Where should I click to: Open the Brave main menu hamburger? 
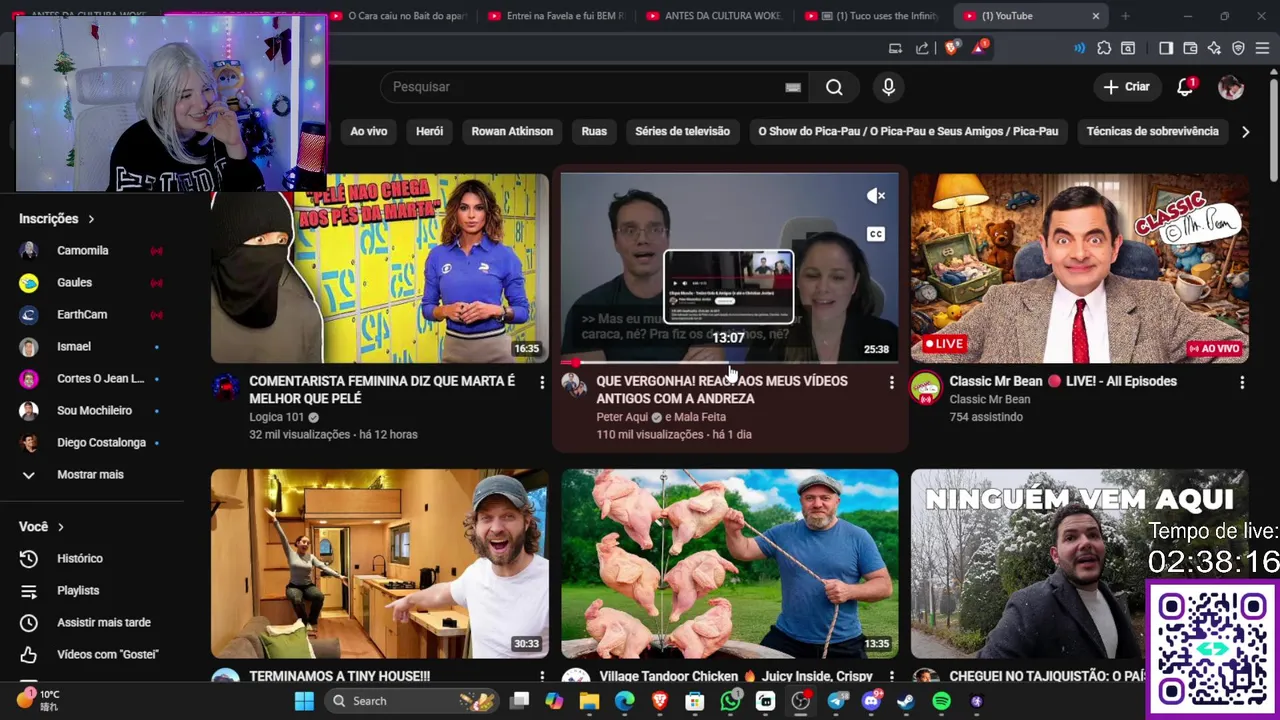point(1263,48)
